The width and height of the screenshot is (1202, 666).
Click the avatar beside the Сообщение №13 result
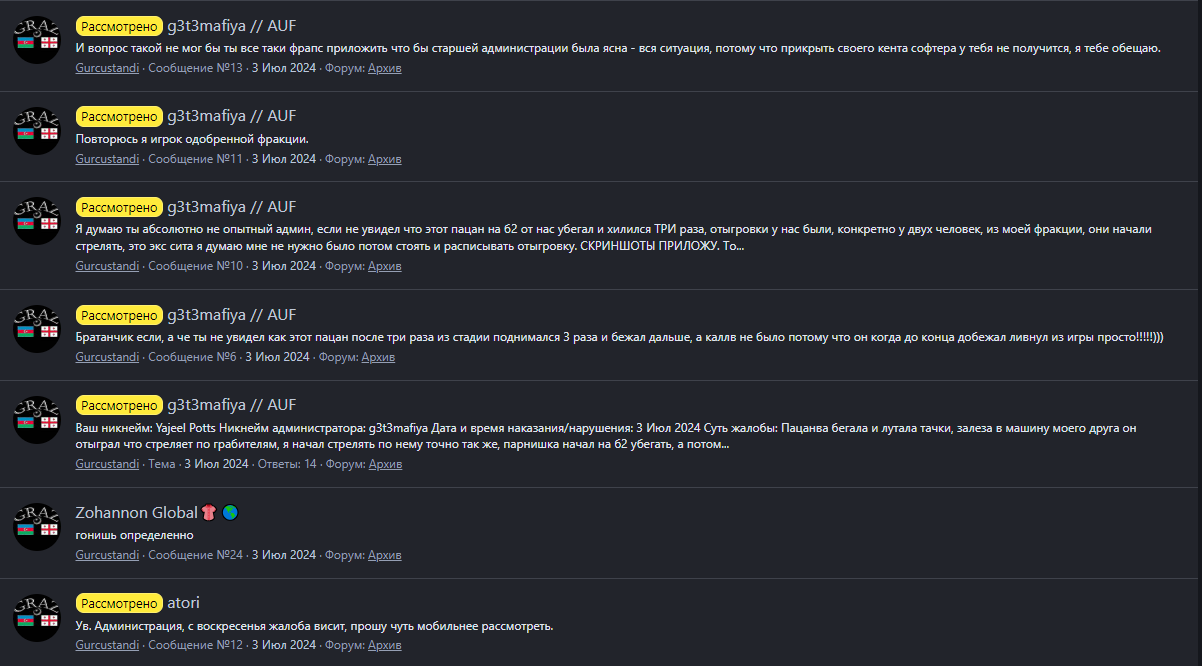tap(37, 39)
